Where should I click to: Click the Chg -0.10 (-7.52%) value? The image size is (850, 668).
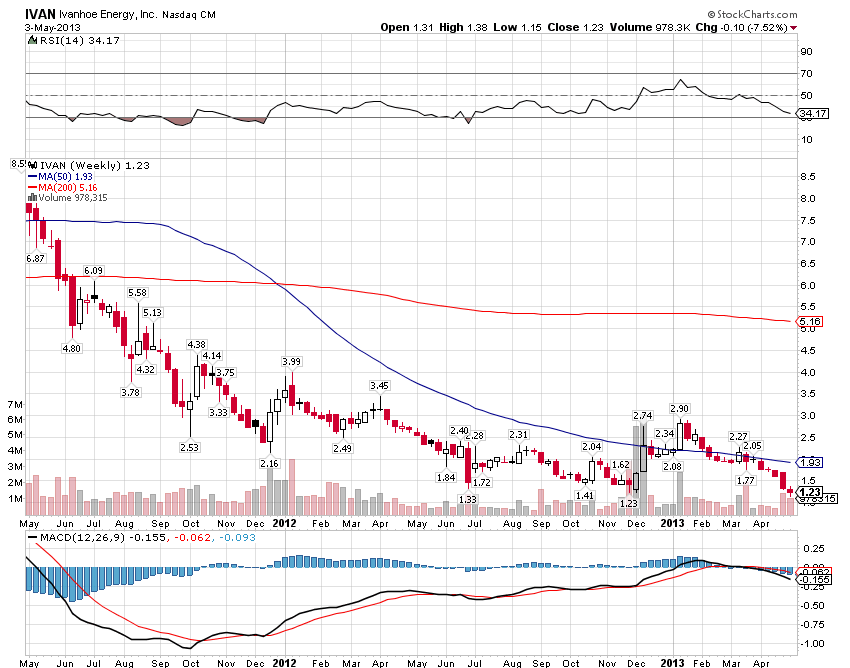click(741, 28)
